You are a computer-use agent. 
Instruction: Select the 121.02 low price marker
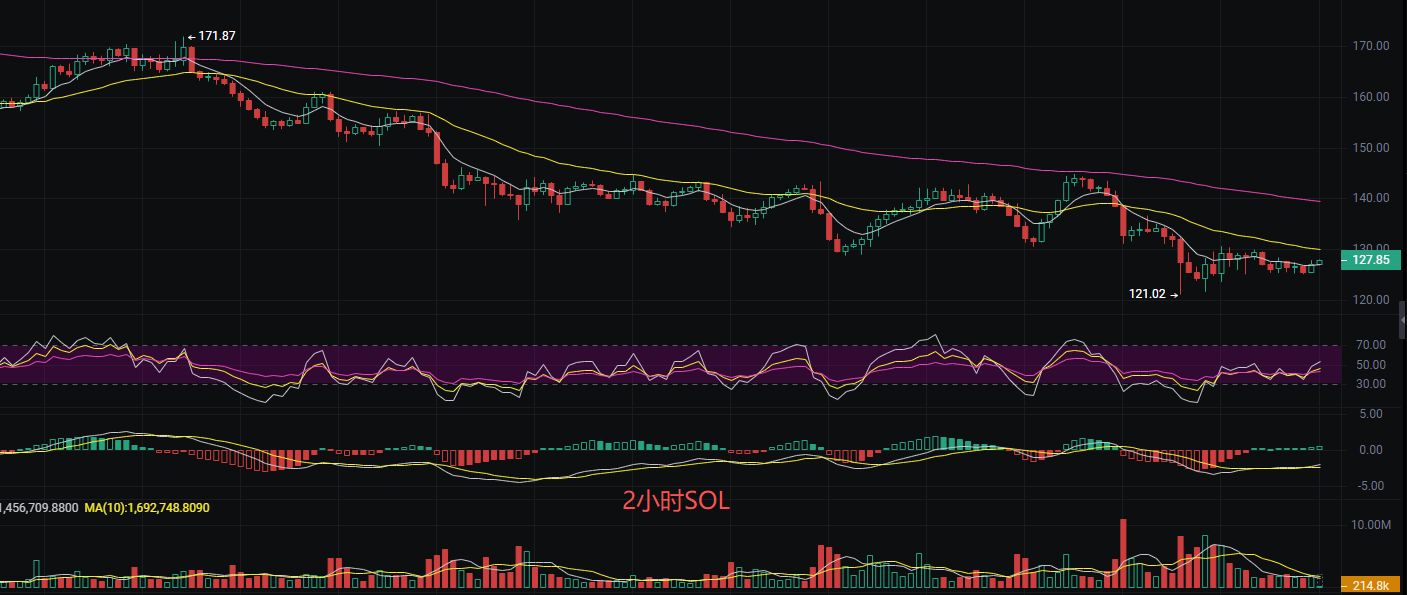[x=1150, y=294]
